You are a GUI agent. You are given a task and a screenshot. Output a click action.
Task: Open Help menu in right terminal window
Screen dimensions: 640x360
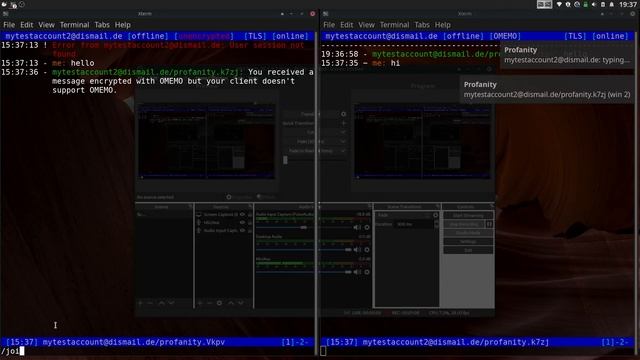442,25
